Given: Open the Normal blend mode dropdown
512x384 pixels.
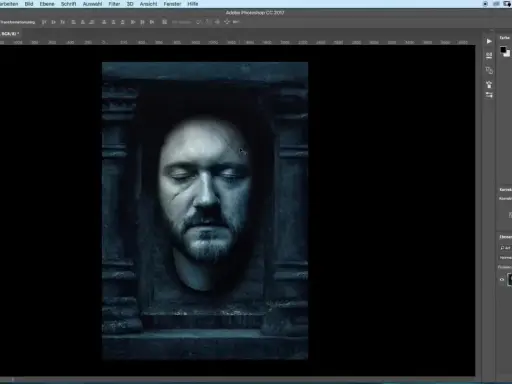Looking at the screenshot, I should pyautogui.click(x=505, y=258).
